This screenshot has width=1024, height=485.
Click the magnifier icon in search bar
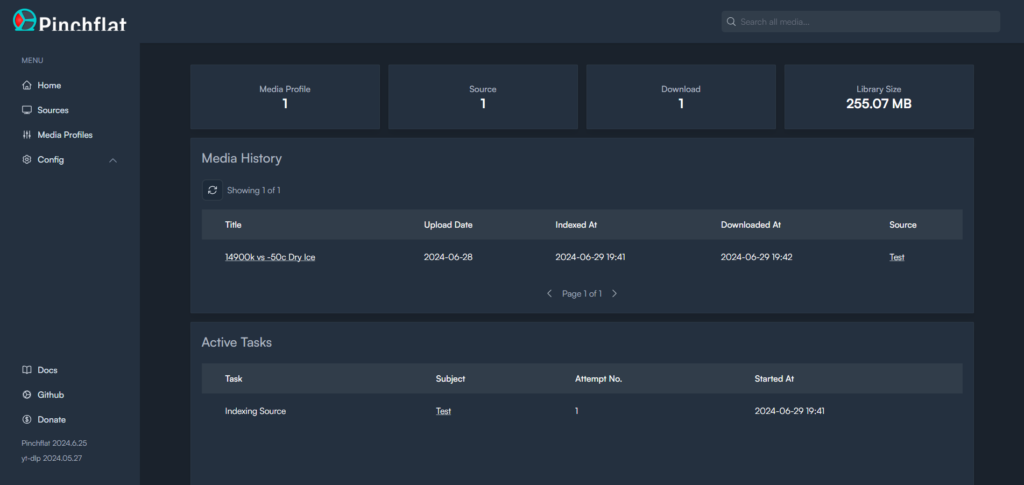731,22
